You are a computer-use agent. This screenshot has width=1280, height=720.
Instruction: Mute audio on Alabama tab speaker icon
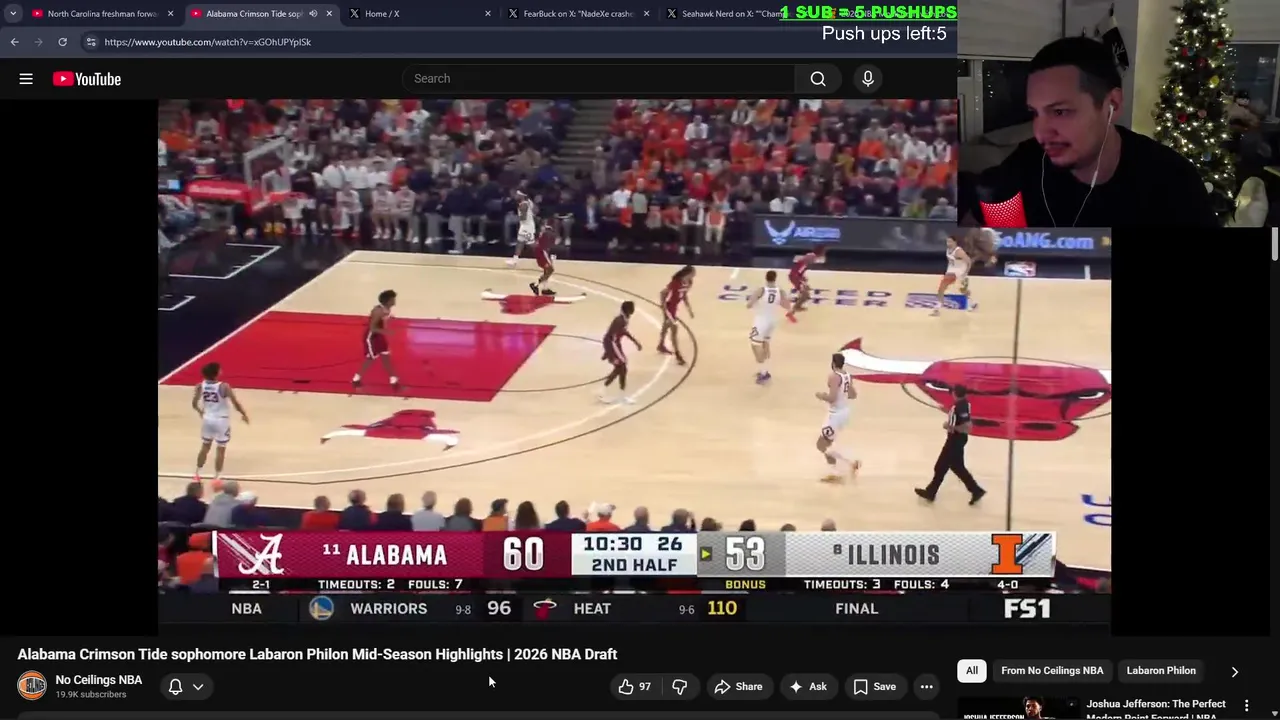313,14
